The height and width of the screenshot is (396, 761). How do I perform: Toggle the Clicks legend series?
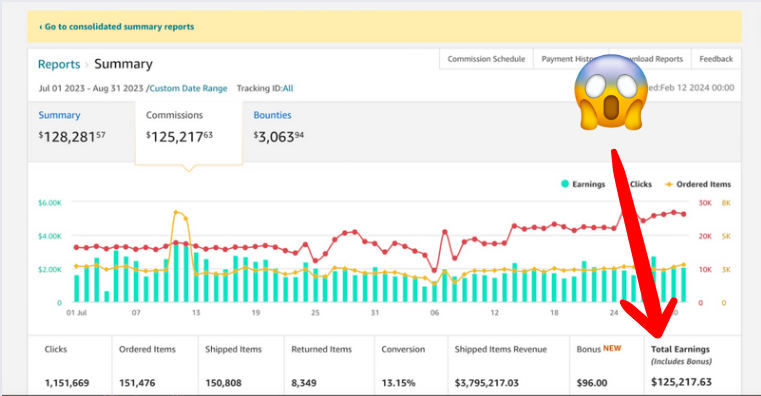click(x=640, y=184)
